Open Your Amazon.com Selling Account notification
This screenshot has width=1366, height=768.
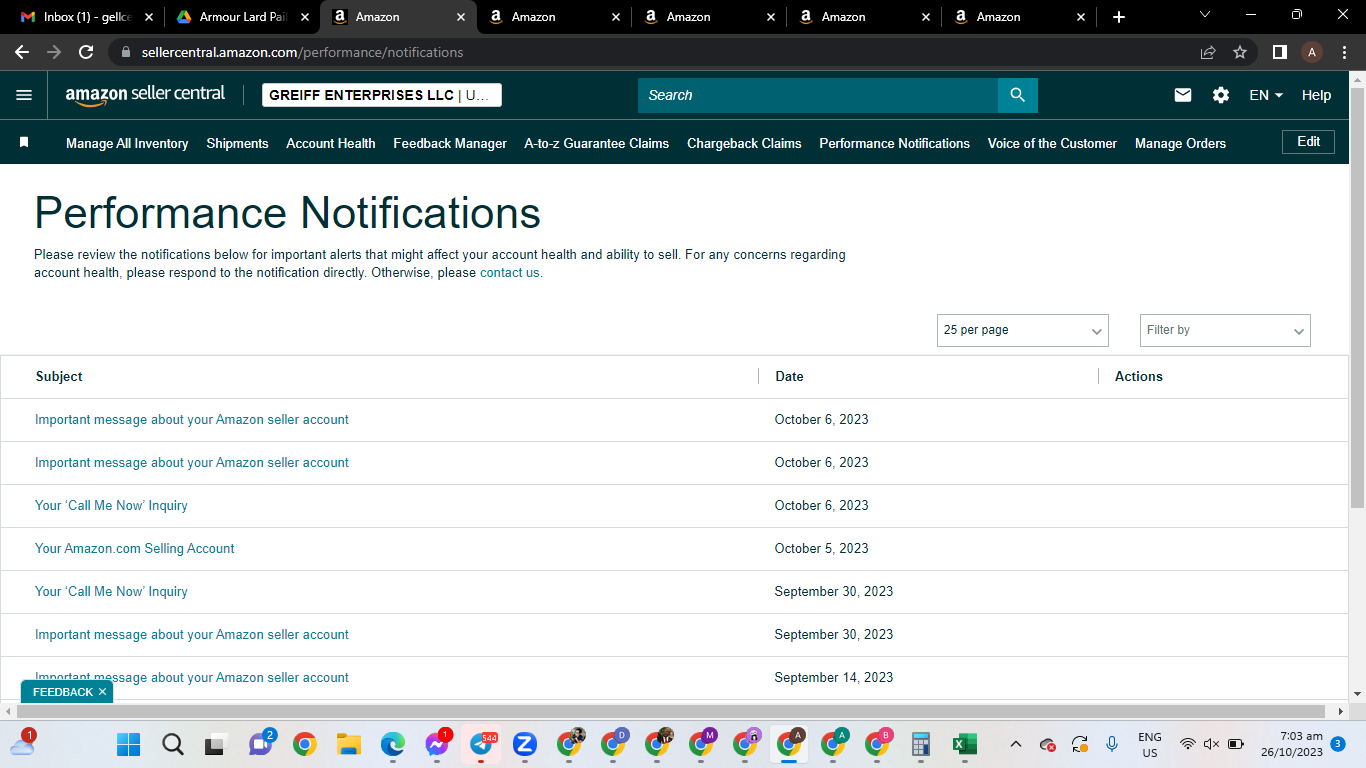(x=135, y=548)
